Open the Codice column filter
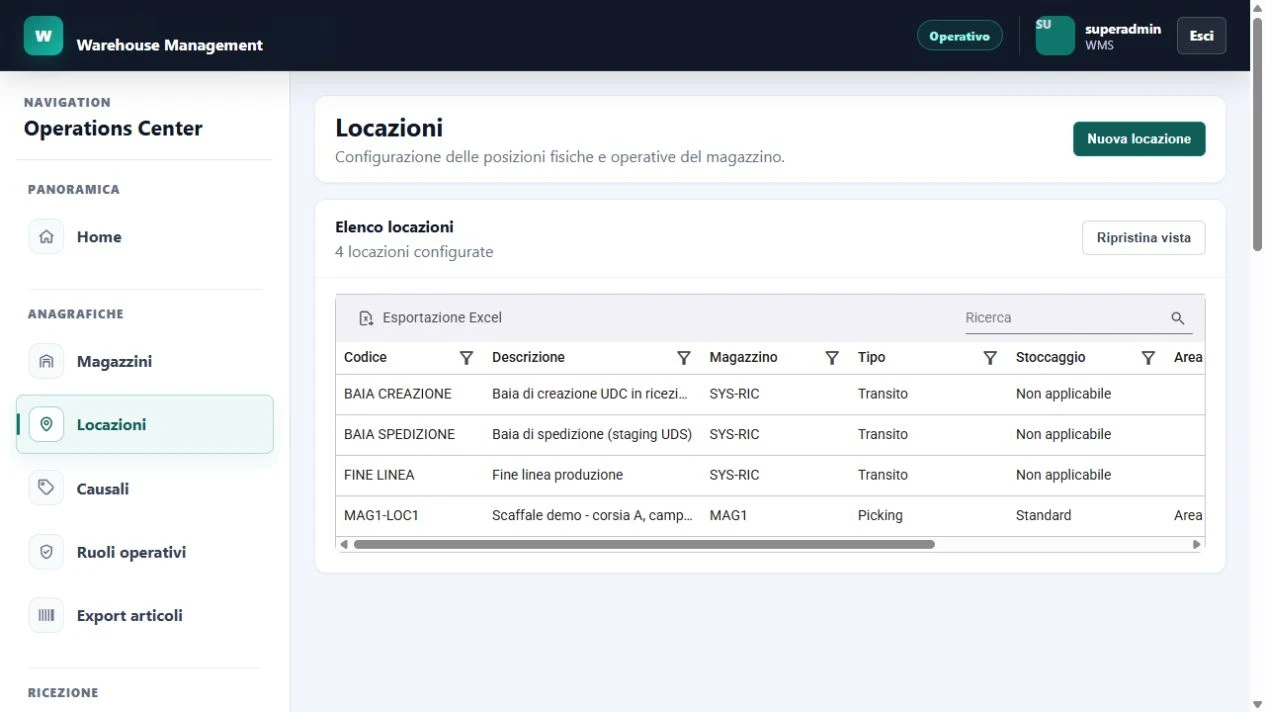 point(466,358)
